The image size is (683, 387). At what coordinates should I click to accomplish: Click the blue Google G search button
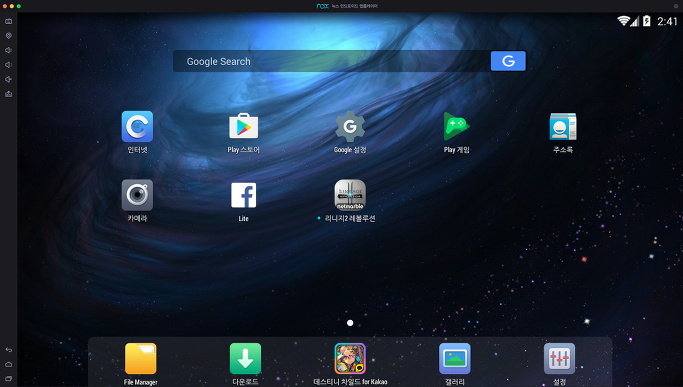(508, 61)
